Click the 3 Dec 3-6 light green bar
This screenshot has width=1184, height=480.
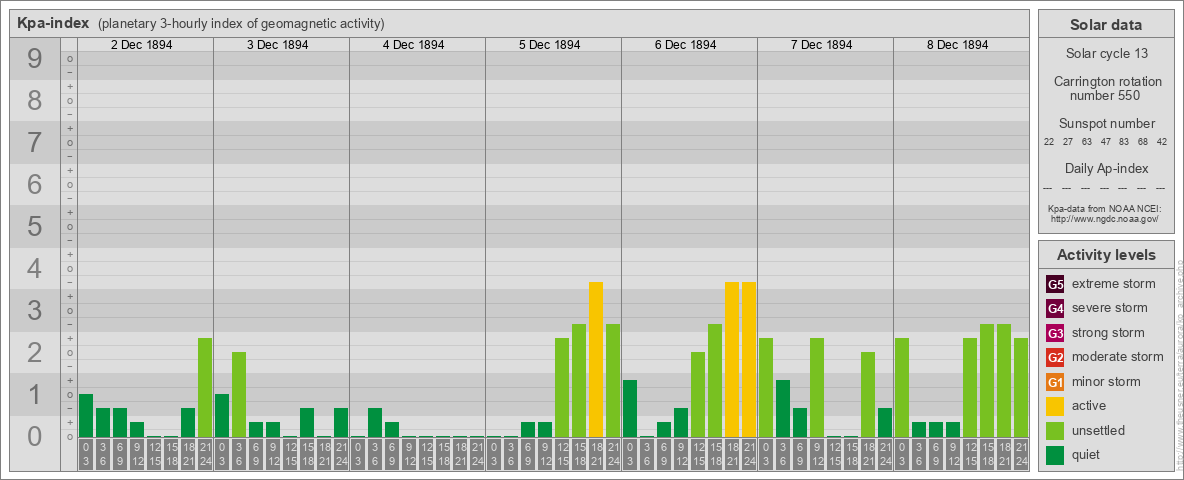(239, 395)
